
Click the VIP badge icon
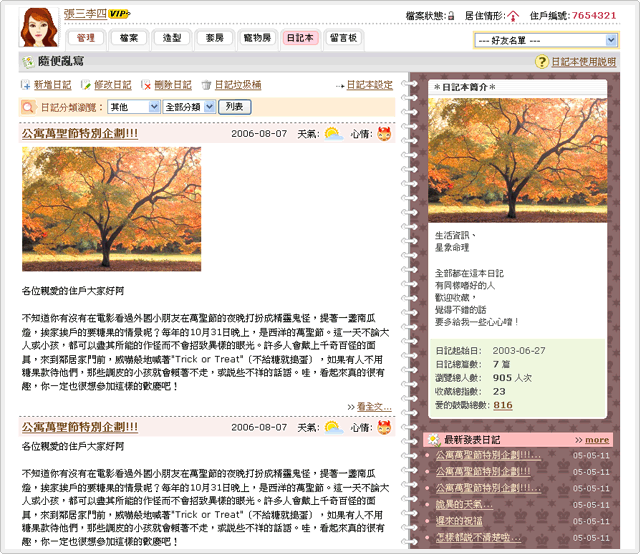click(x=119, y=13)
